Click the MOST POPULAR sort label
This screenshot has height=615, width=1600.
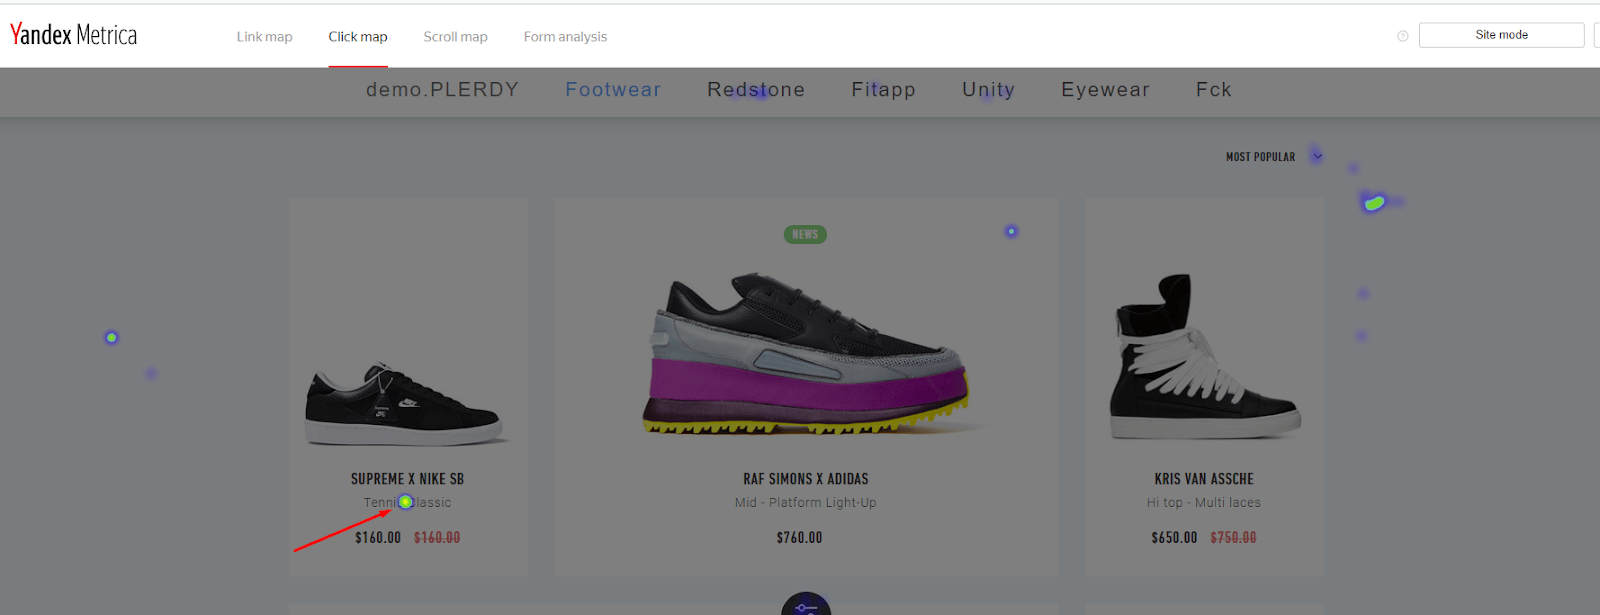(1260, 157)
